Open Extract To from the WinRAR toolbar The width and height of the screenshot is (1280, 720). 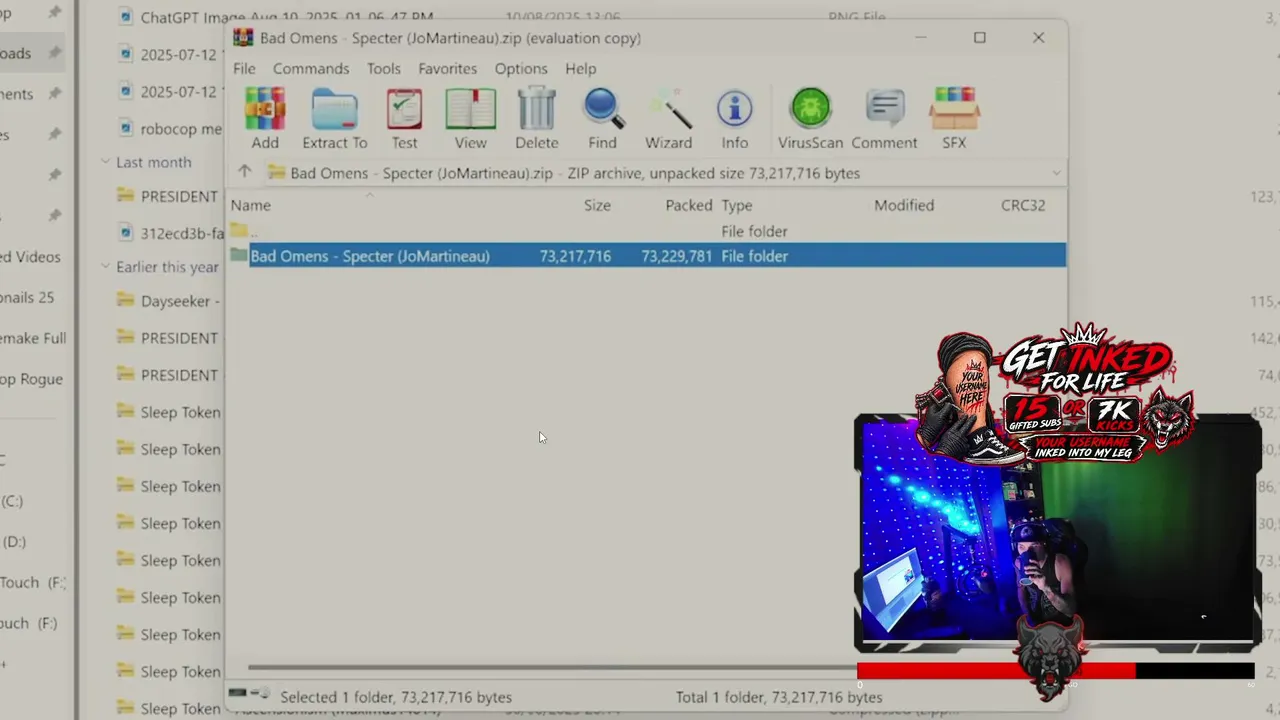(334, 108)
